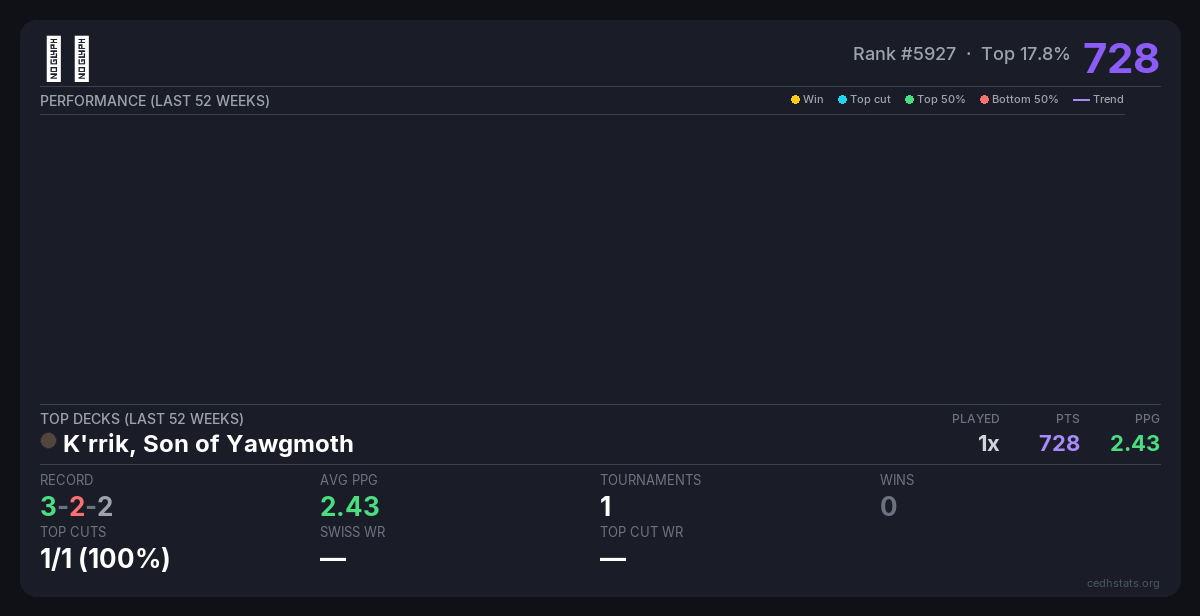Toggle the Bottom 50% legend entry
The height and width of the screenshot is (616, 1200).
(1018, 100)
